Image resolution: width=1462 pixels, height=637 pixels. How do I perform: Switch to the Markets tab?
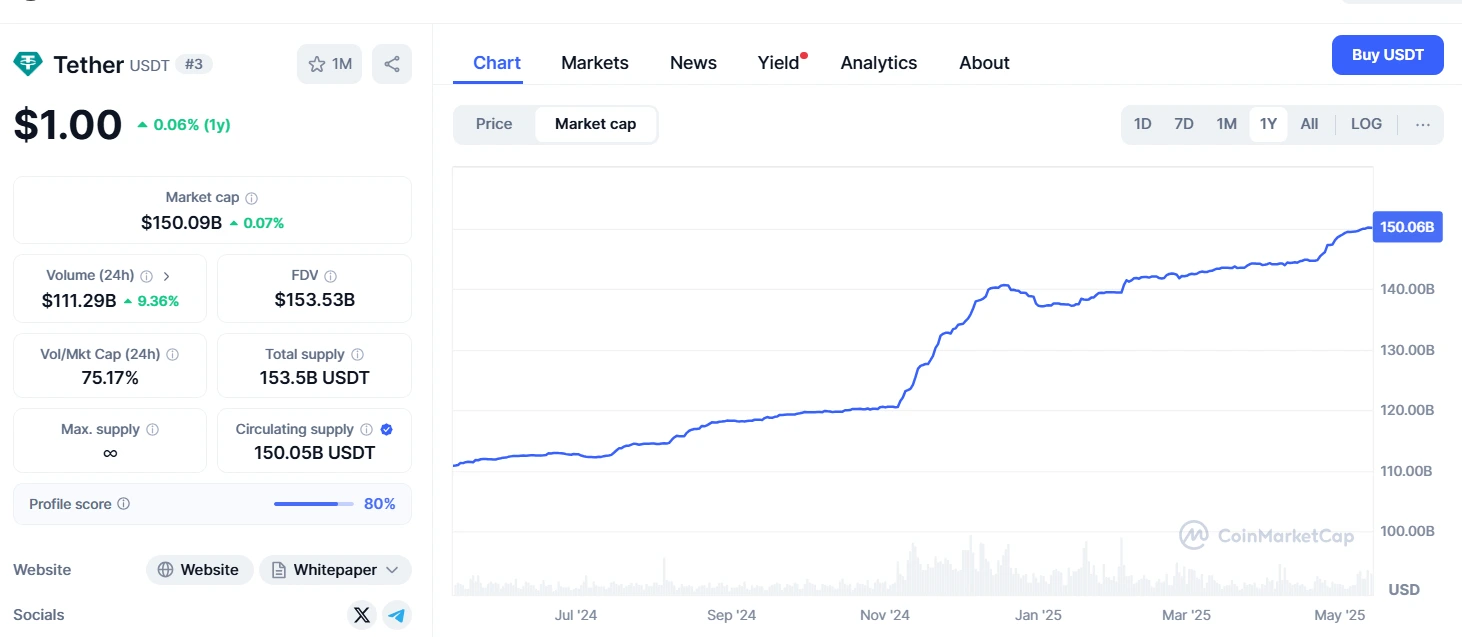[595, 63]
